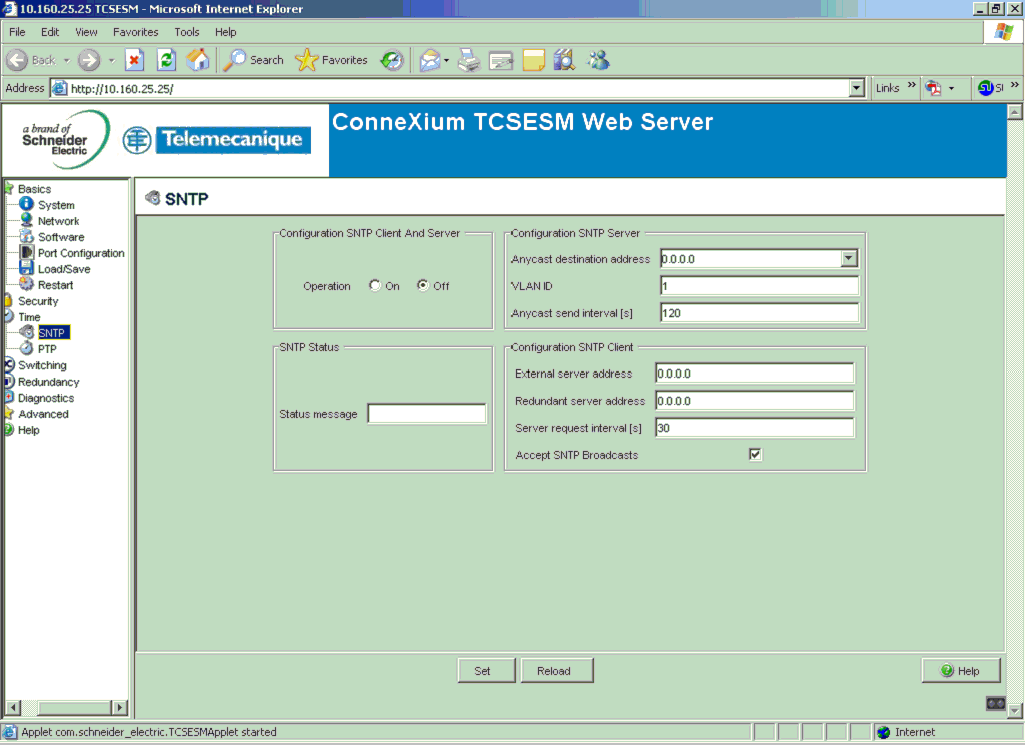Open PTP under the Time node
The image size is (1025, 745).
pyautogui.click(x=46, y=349)
